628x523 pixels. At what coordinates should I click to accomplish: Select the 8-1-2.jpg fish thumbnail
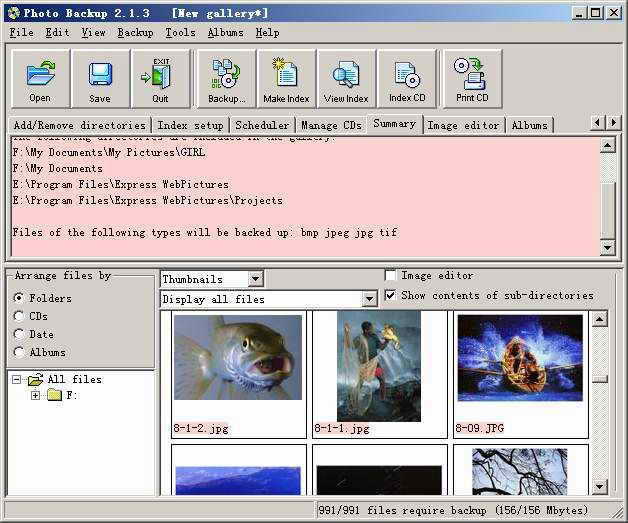(x=237, y=358)
